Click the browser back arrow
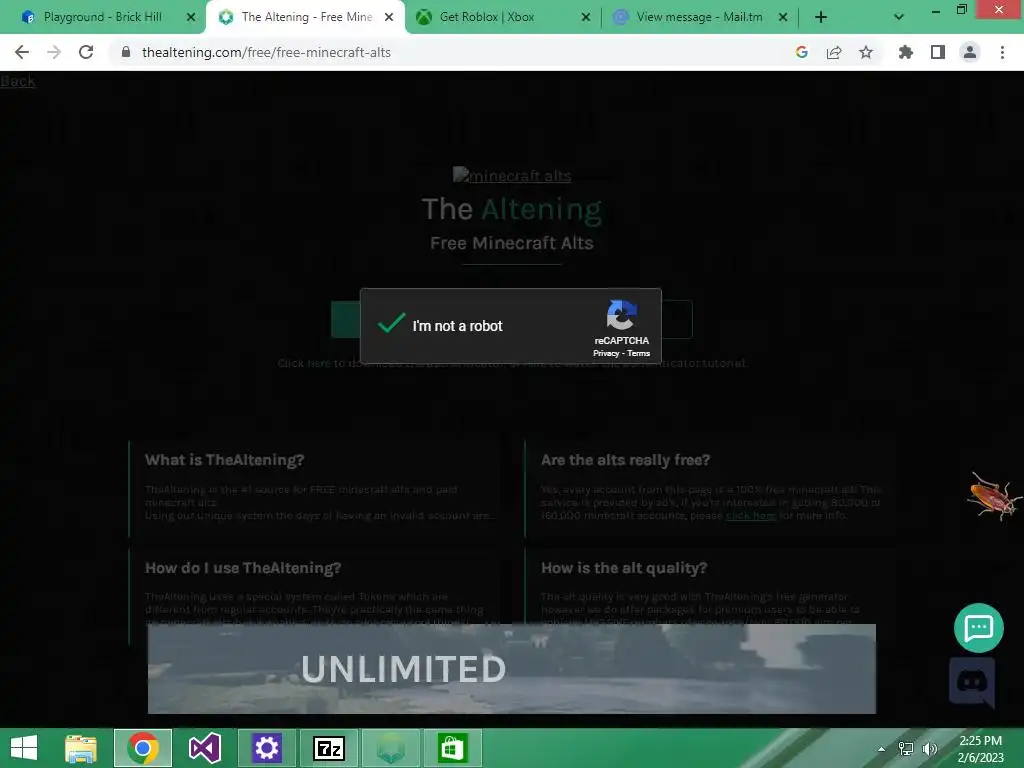 click(x=22, y=52)
